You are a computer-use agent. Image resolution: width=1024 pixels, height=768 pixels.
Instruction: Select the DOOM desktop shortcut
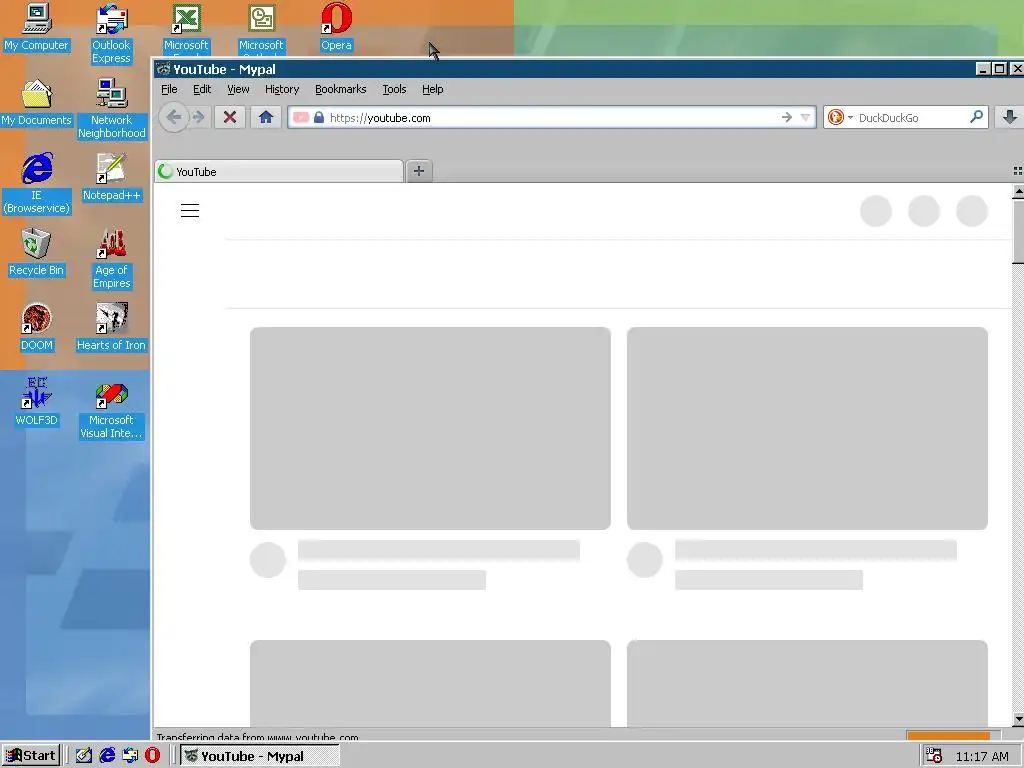pyautogui.click(x=37, y=327)
